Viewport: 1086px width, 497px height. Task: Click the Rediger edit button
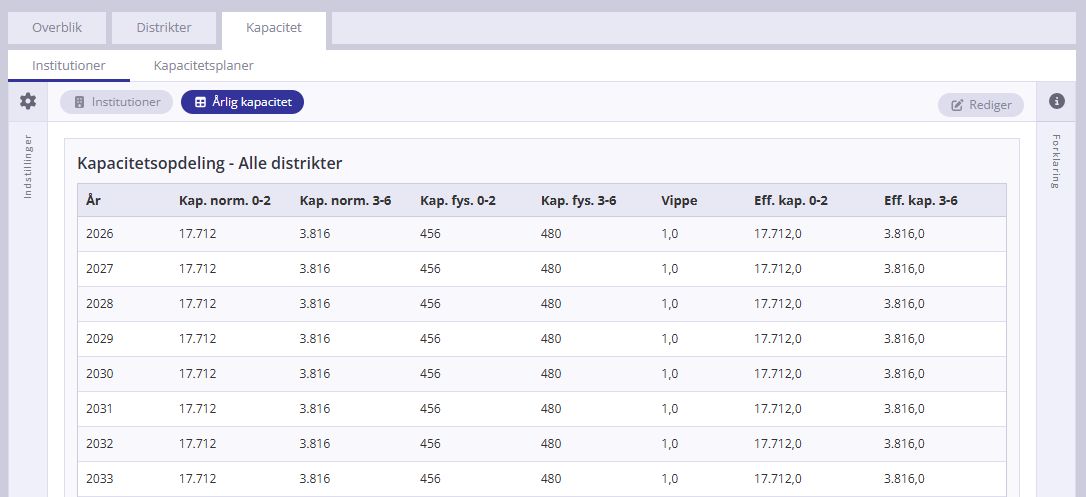(x=980, y=105)
